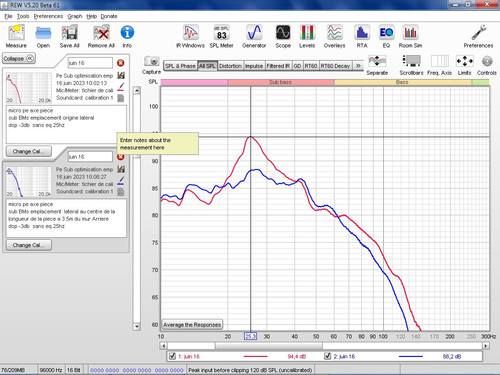This screenshot has width=500, height=375.
Task: Select the All SPL tab
Action: [x=207, y=66]
